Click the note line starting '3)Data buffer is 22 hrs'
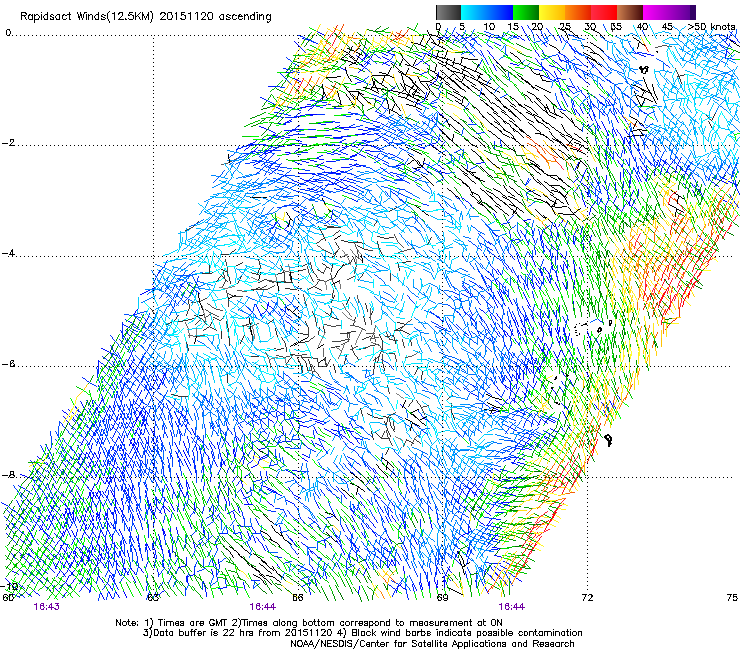The image size is (740, 650). coord(362,633)
